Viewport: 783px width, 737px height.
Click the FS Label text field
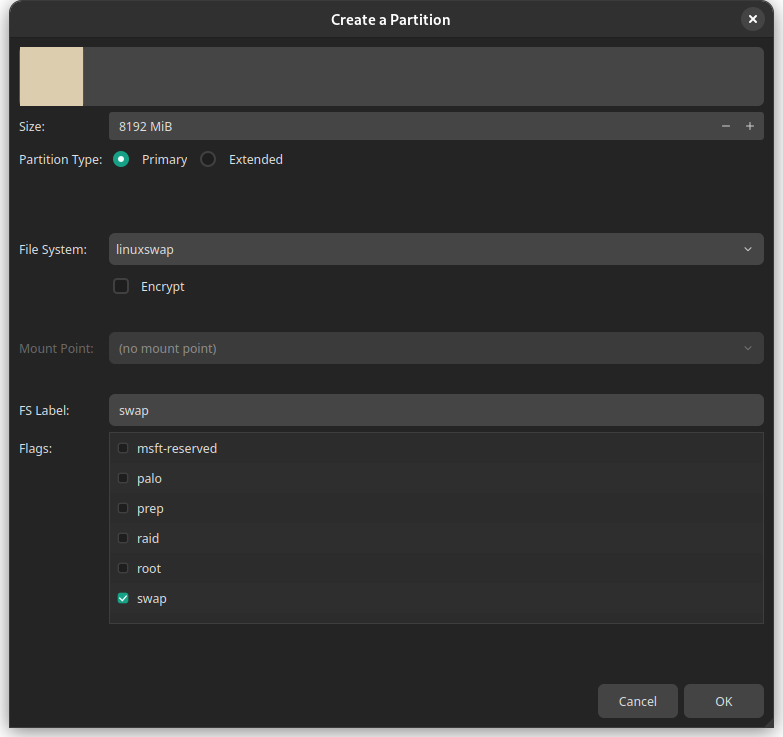[436, 410]
